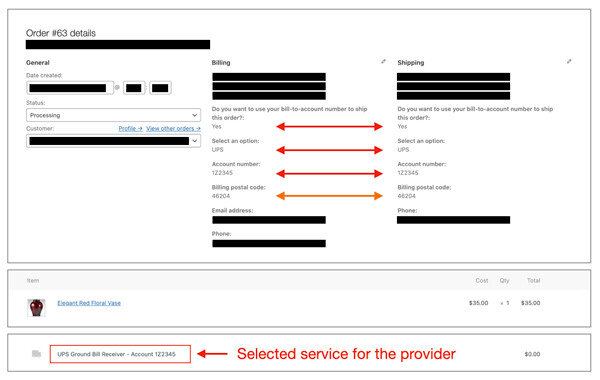This screenshot has width=600, height=380.
Task: Click the Date created date field
Action: click(70, 88)
